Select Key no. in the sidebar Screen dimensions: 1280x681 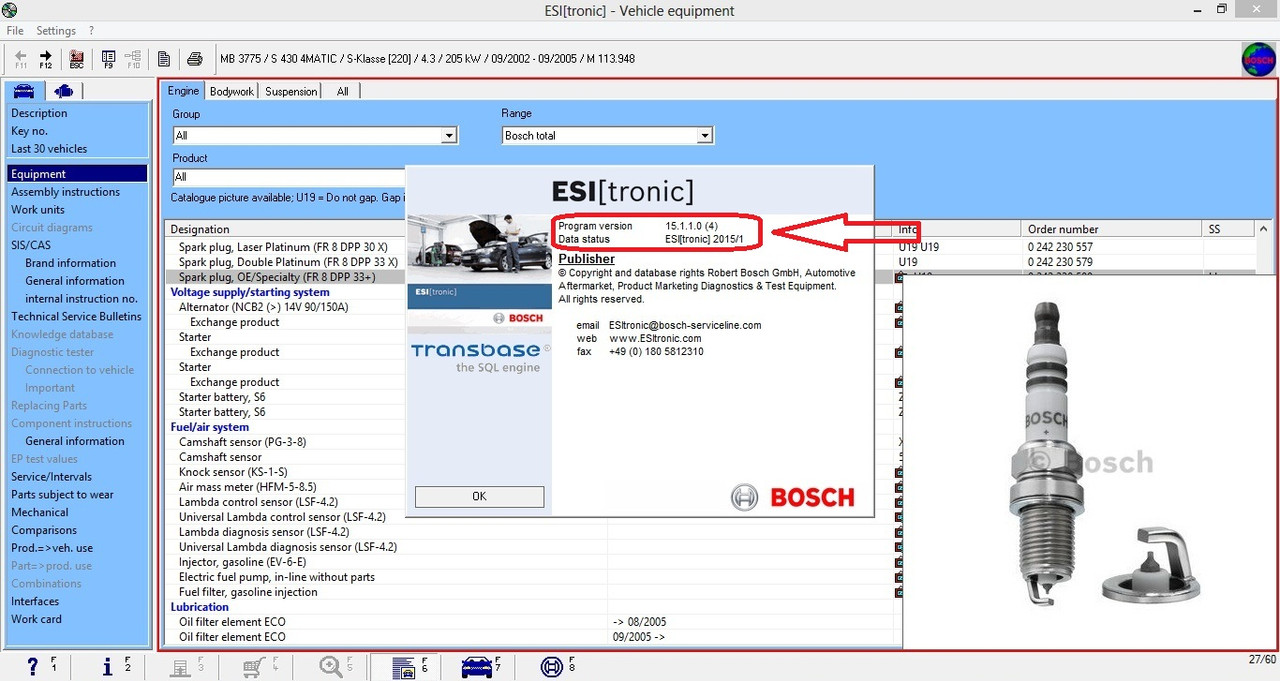[x=29, y=131]
